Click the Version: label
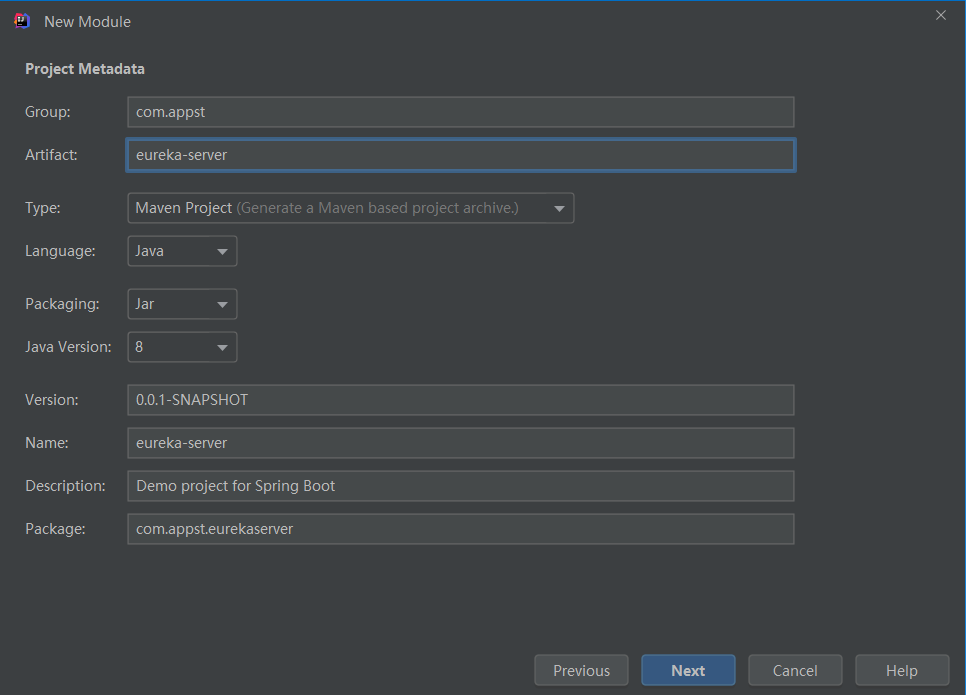The height and width of the screenshot is (695, 966). [x=52, y=400]
